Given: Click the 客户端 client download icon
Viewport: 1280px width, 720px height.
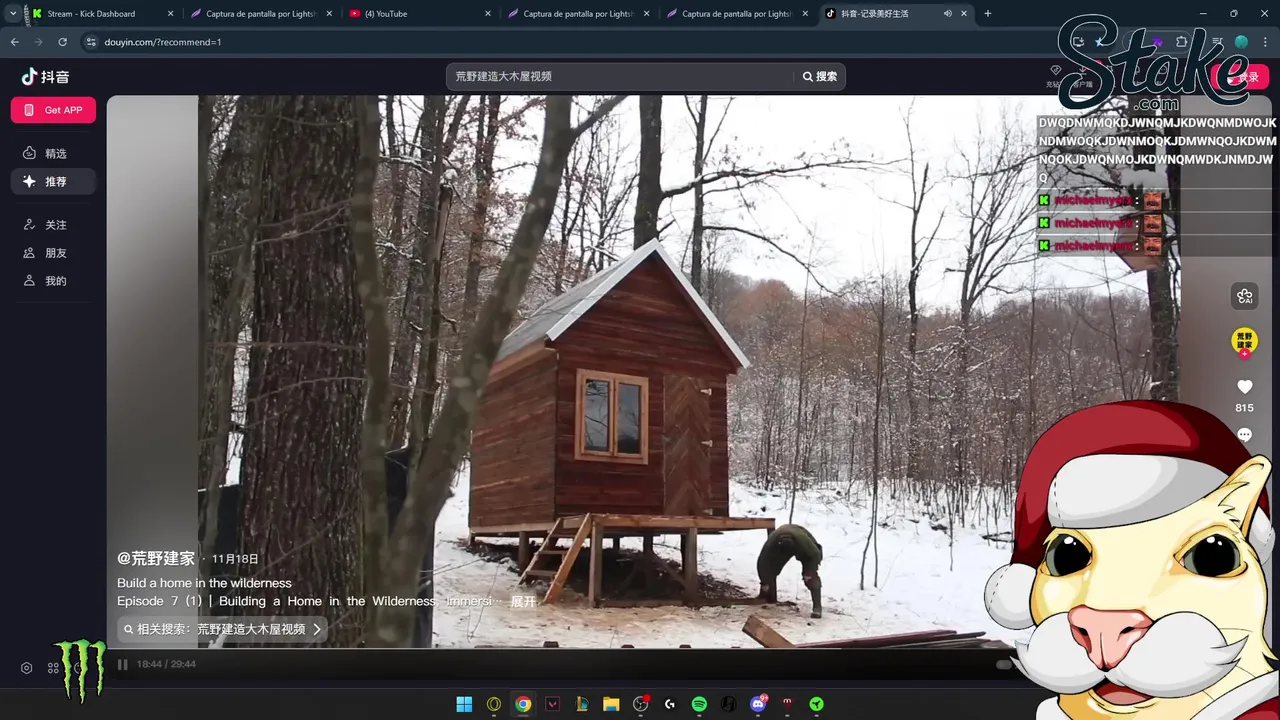Looking at the screenshot, I should (1083, 75).
